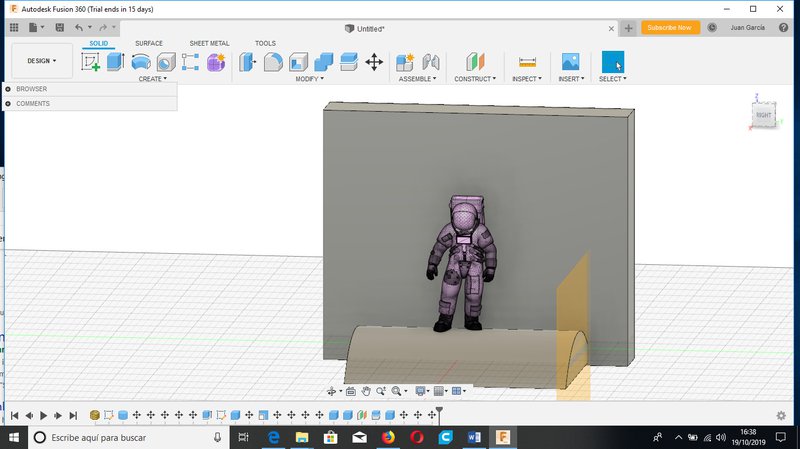The image size is (800, 449).
Task: Select the Create Sketch tool
Action: pyautogui.click(x=90, y=62)
